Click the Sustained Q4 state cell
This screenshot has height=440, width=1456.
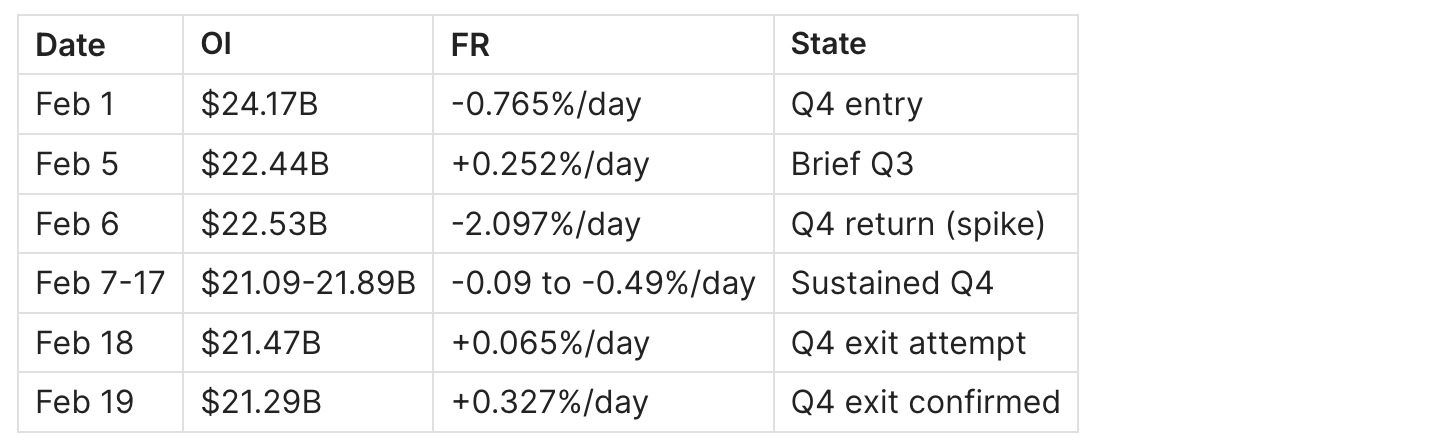(x=892, y=283)
